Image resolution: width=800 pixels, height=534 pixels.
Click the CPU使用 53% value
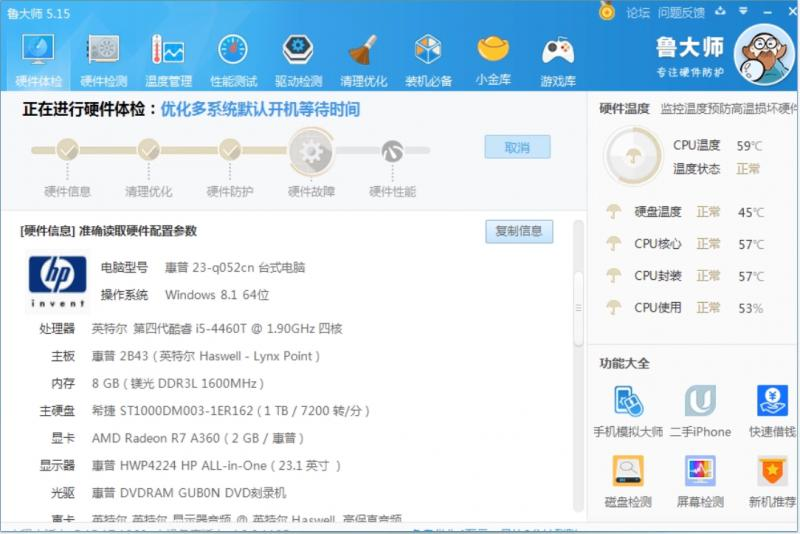[751, 308]
